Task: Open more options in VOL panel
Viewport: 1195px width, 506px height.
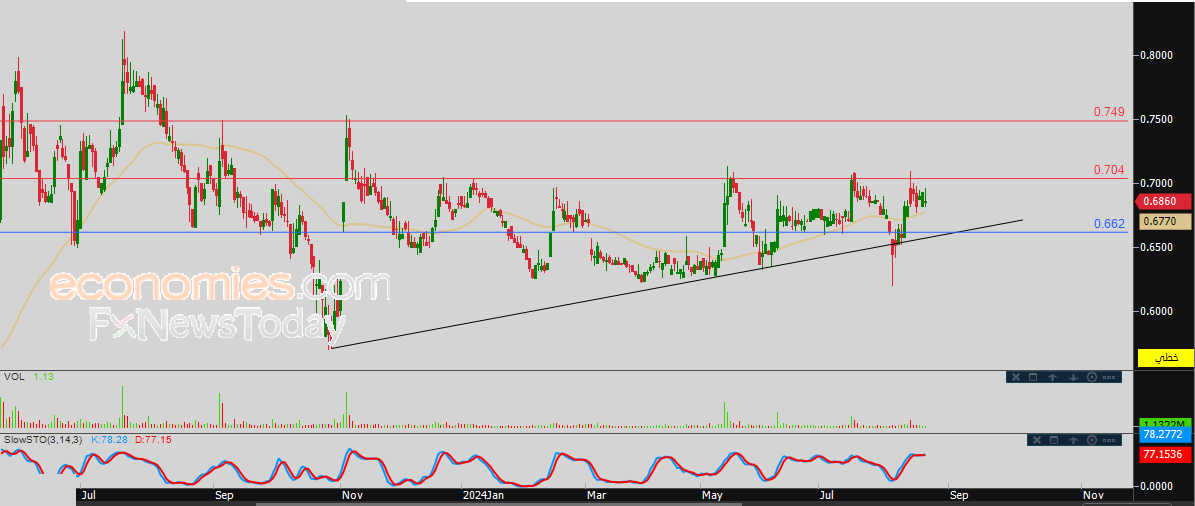Action: tap(1110, 377)
